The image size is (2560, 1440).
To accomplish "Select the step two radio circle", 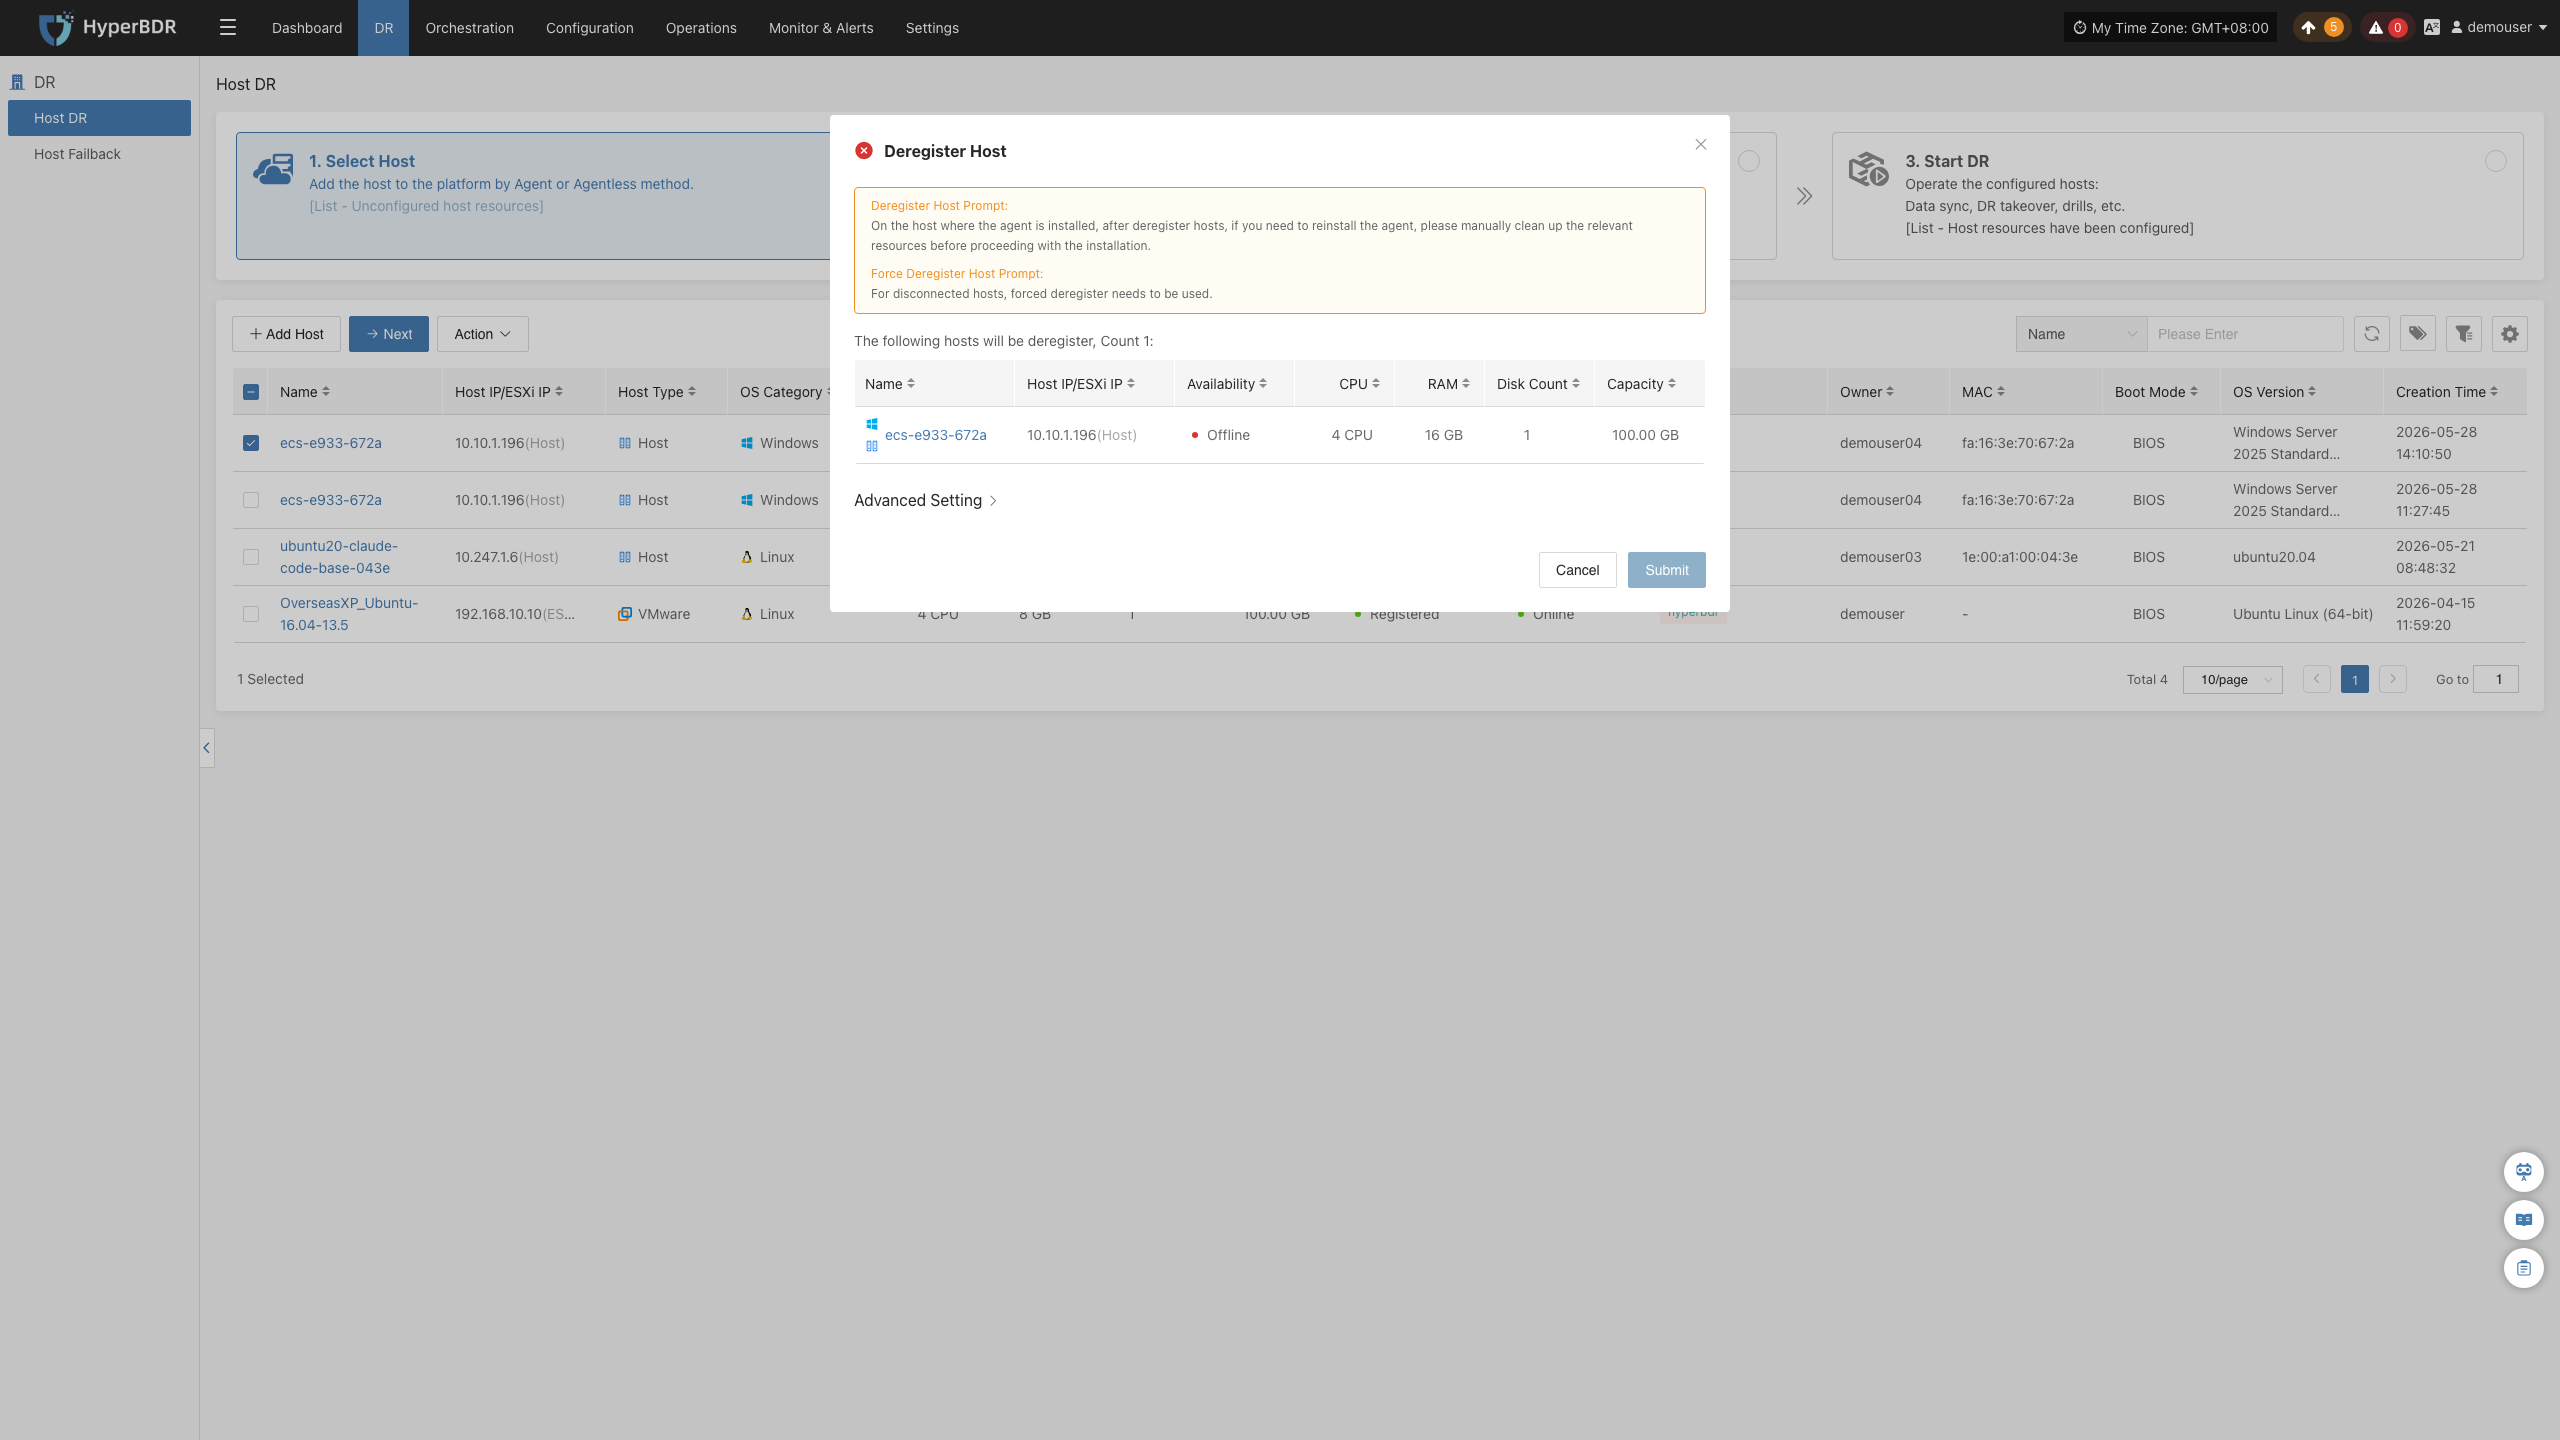I will point(1749,161).
